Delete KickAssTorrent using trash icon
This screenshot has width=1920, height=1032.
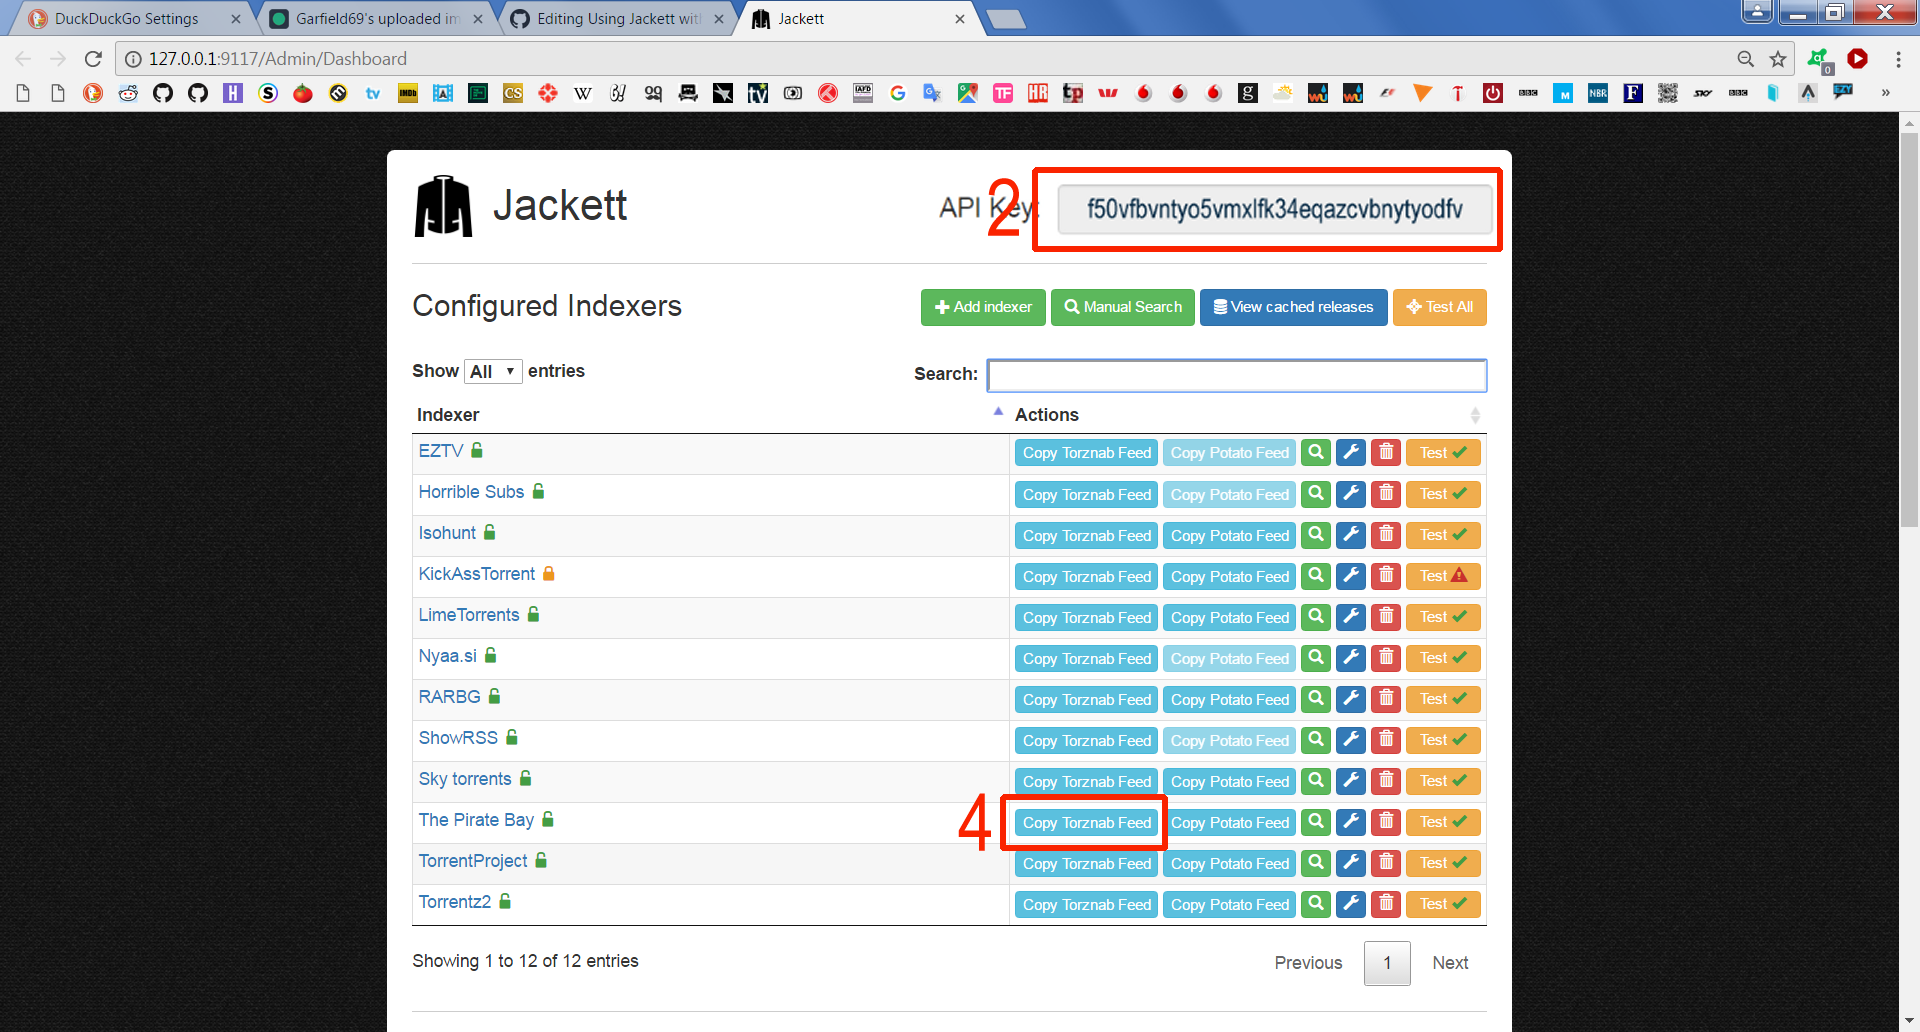(1386, 576)
